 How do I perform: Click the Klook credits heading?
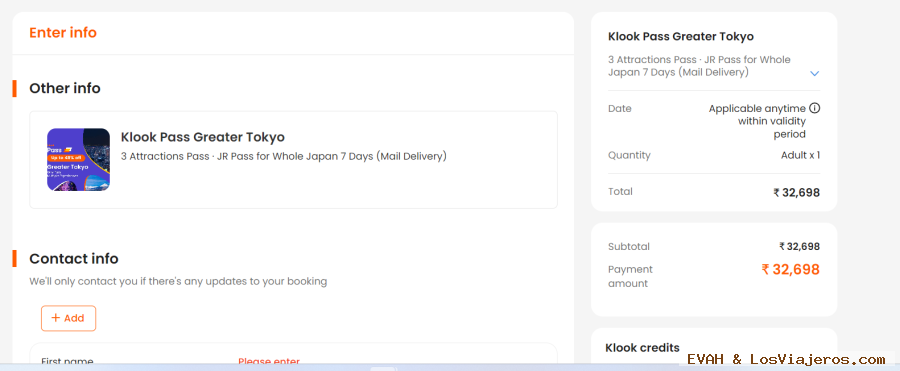point(642,348)
